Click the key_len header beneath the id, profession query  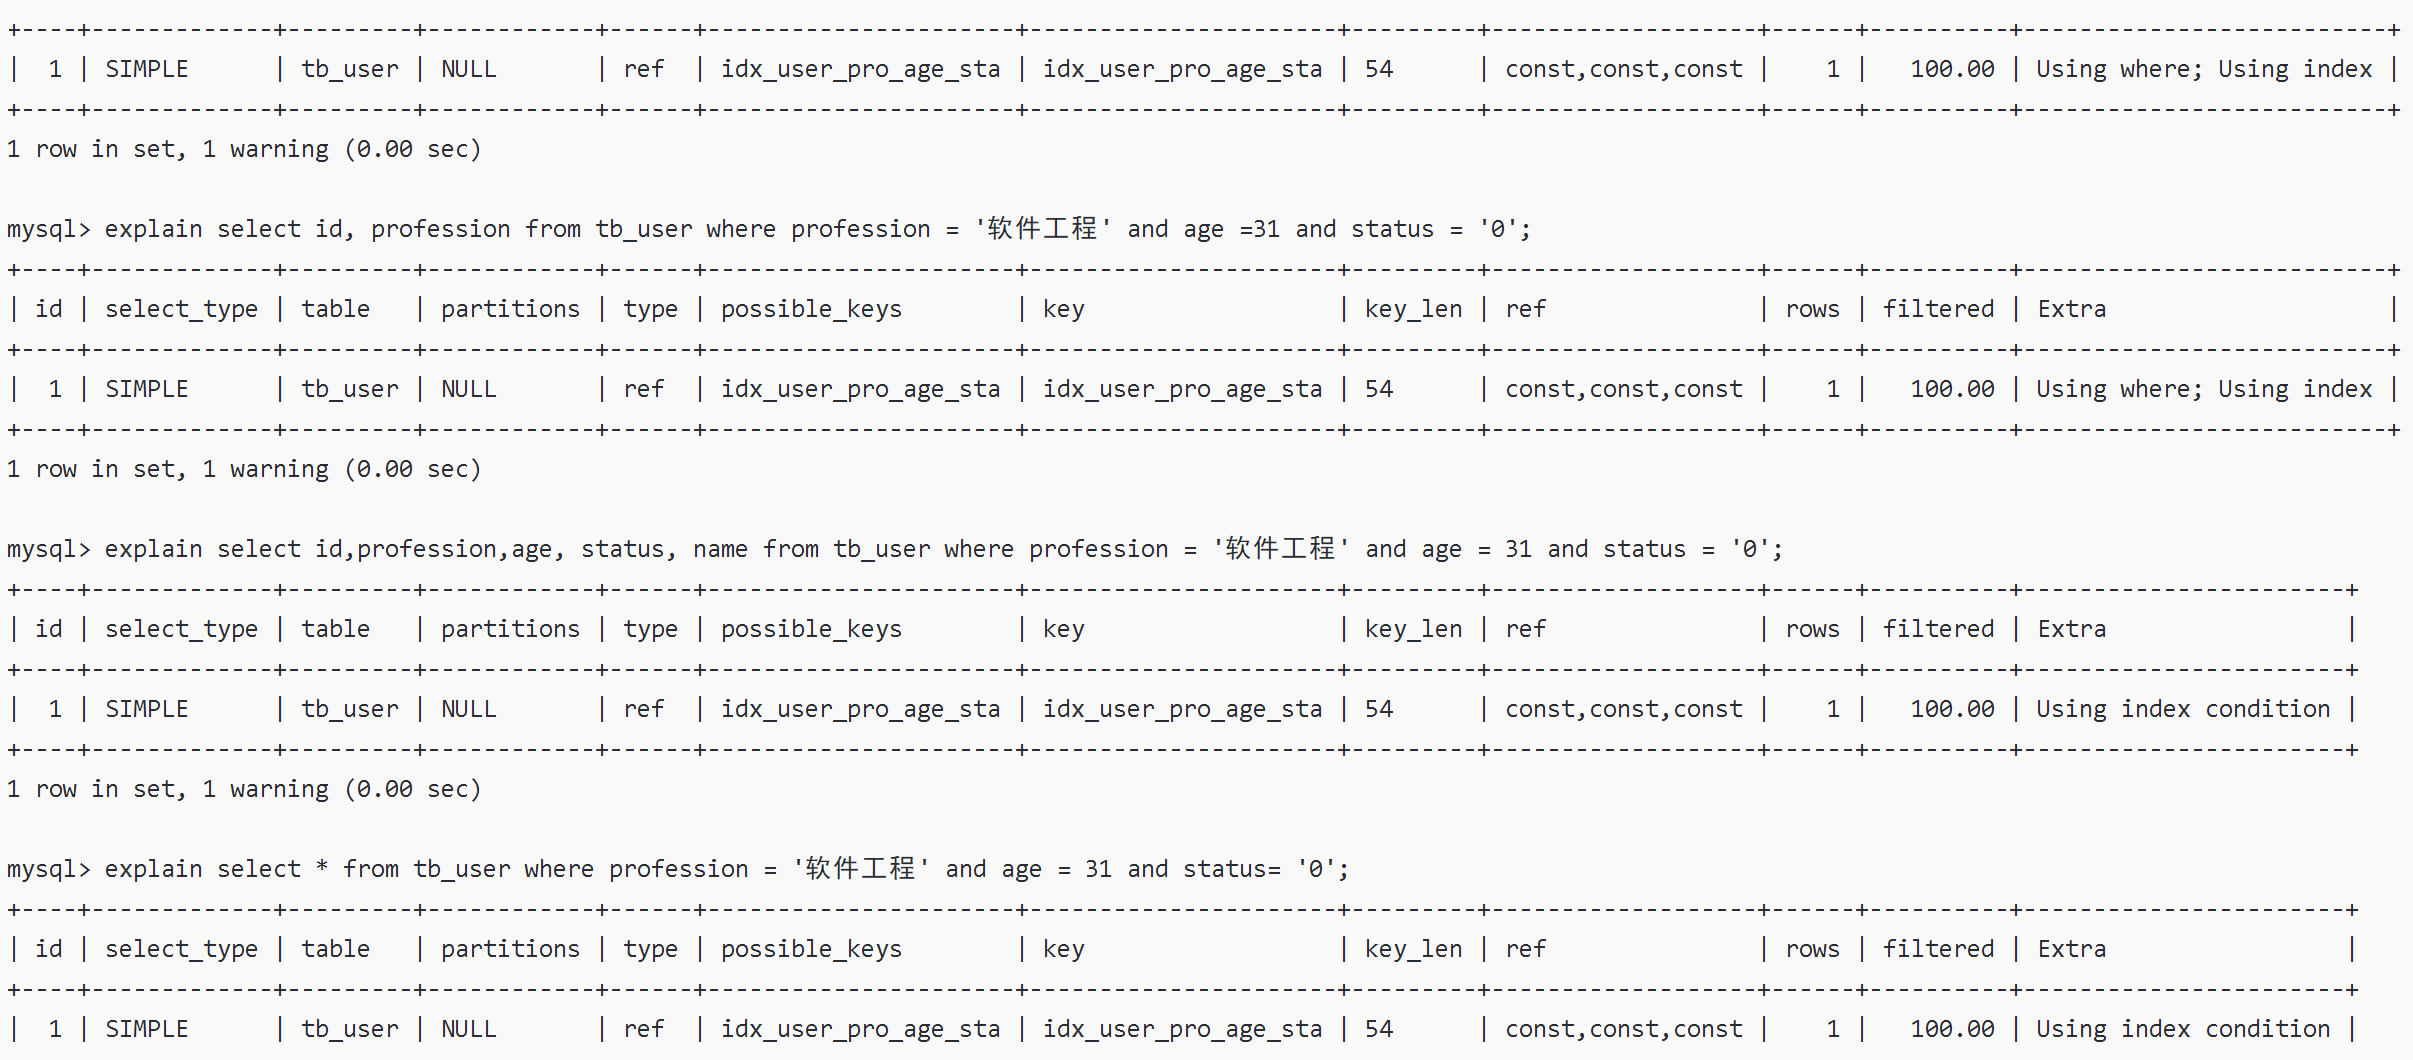pos(1413,309)
